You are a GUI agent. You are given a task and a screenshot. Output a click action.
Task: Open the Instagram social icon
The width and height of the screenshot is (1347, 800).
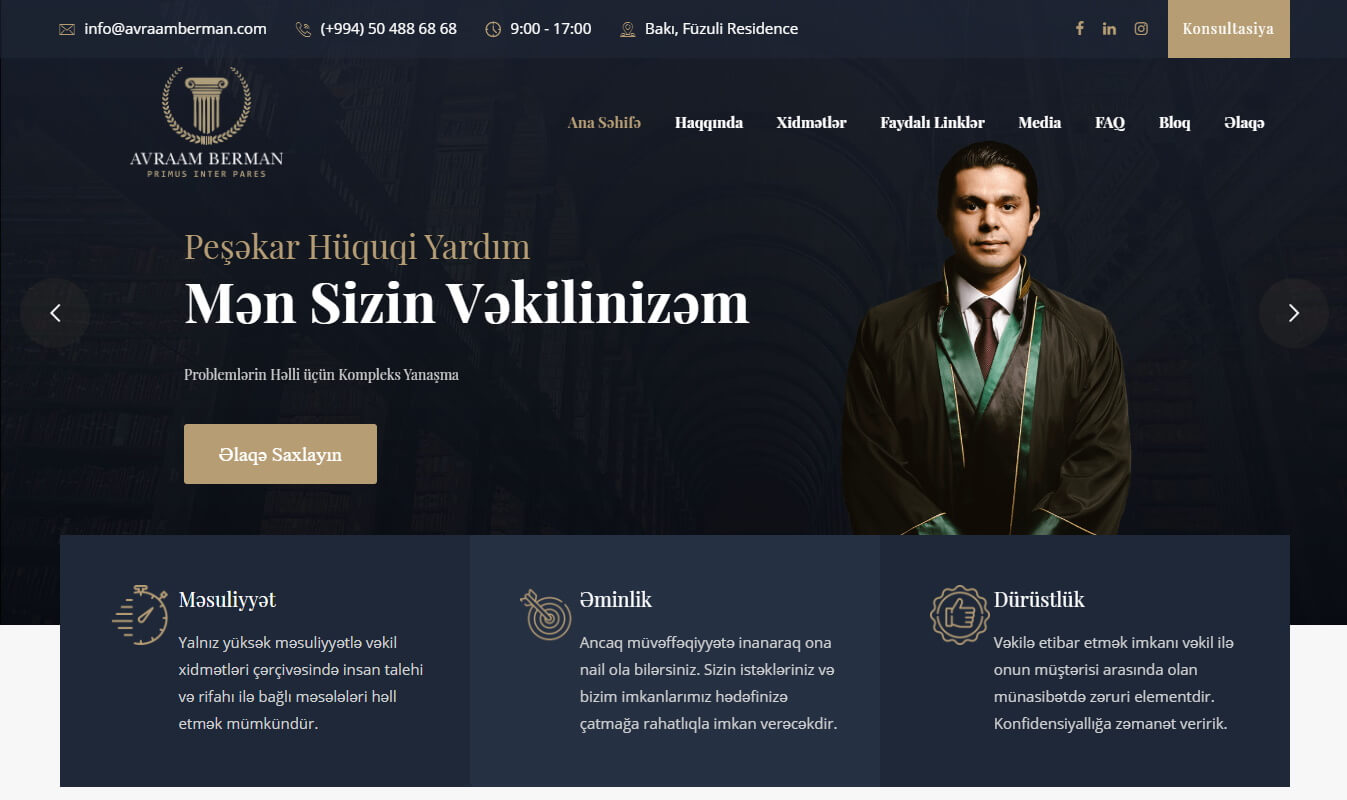(1141, 29)
